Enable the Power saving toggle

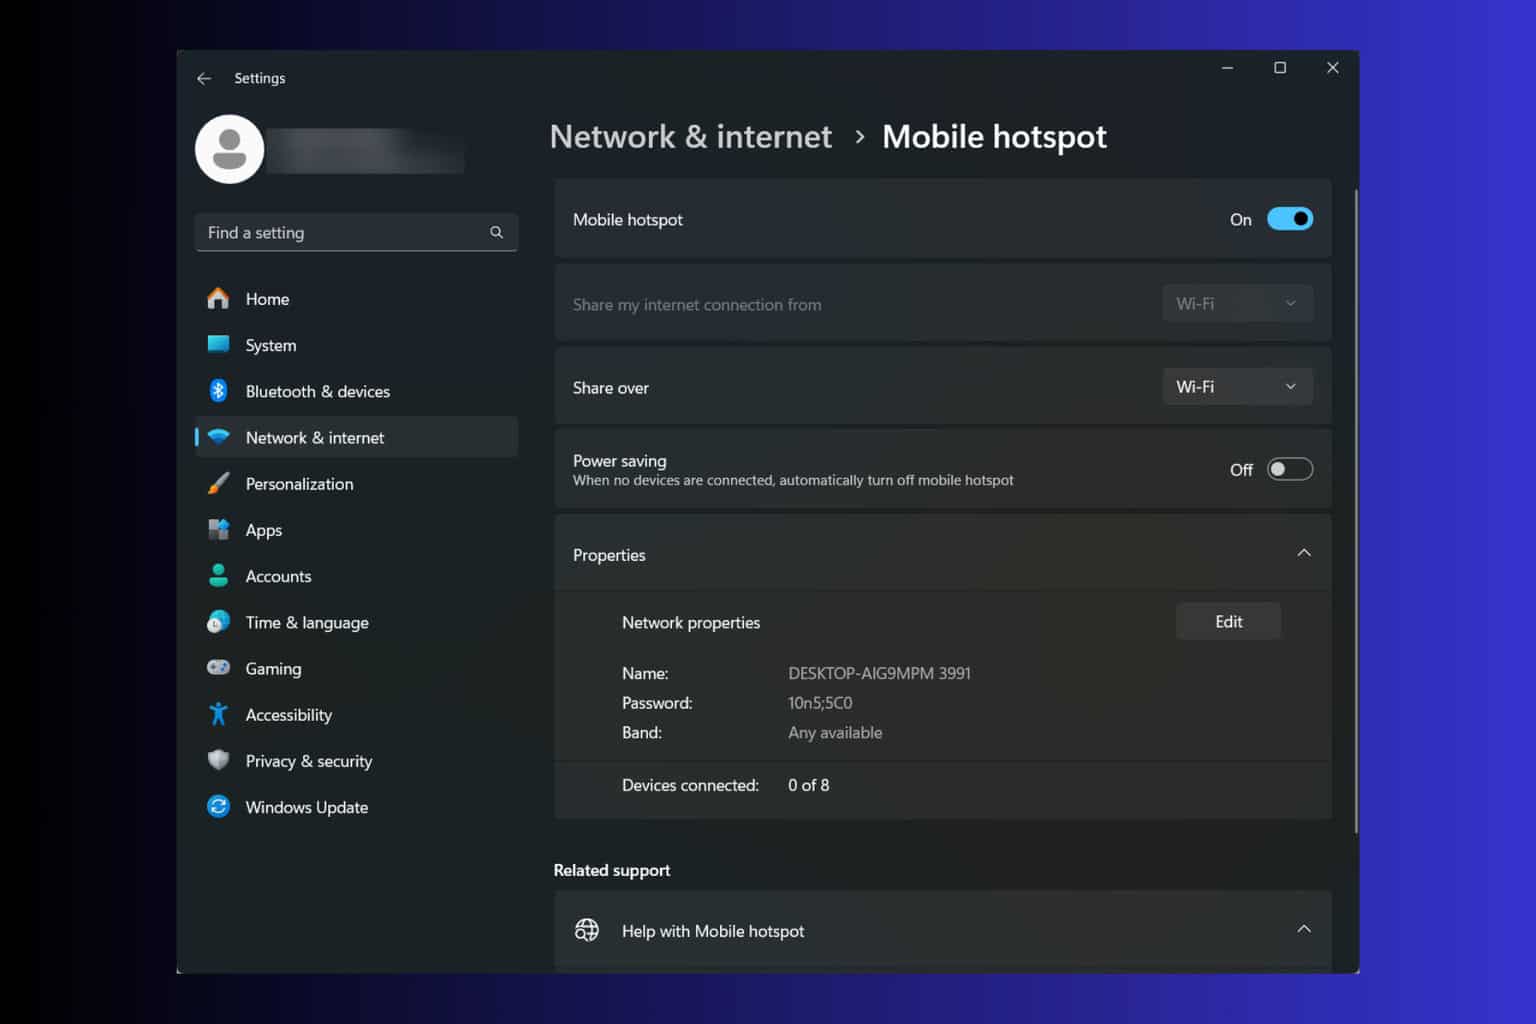[x=1290, y=469]
